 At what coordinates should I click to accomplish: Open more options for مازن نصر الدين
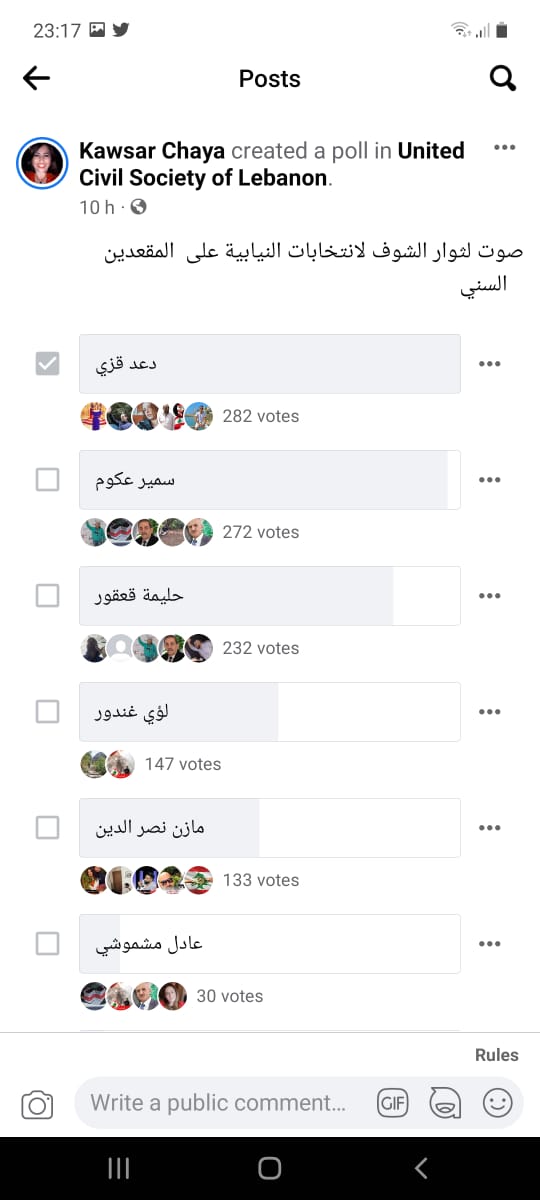pyautogui.click(x=489, y=828)
